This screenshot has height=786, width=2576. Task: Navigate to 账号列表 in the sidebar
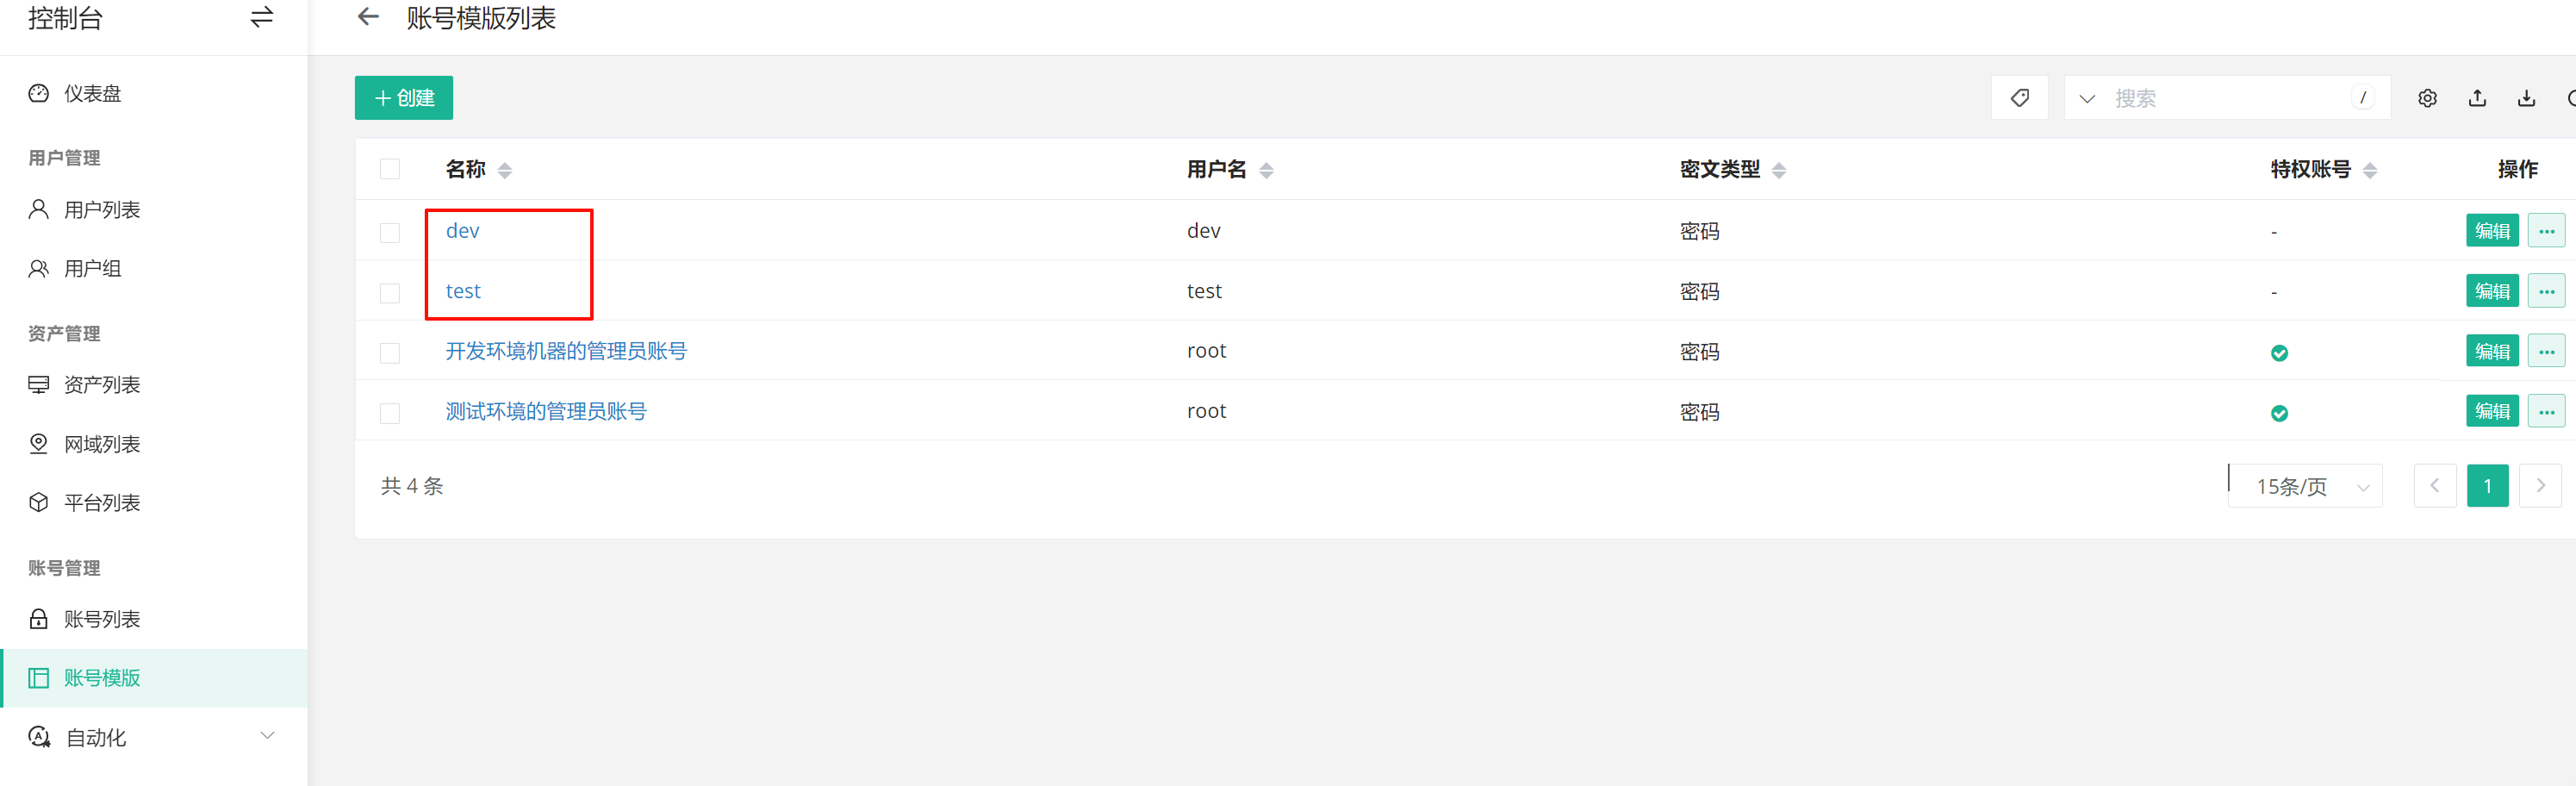(x=101, y=619)
